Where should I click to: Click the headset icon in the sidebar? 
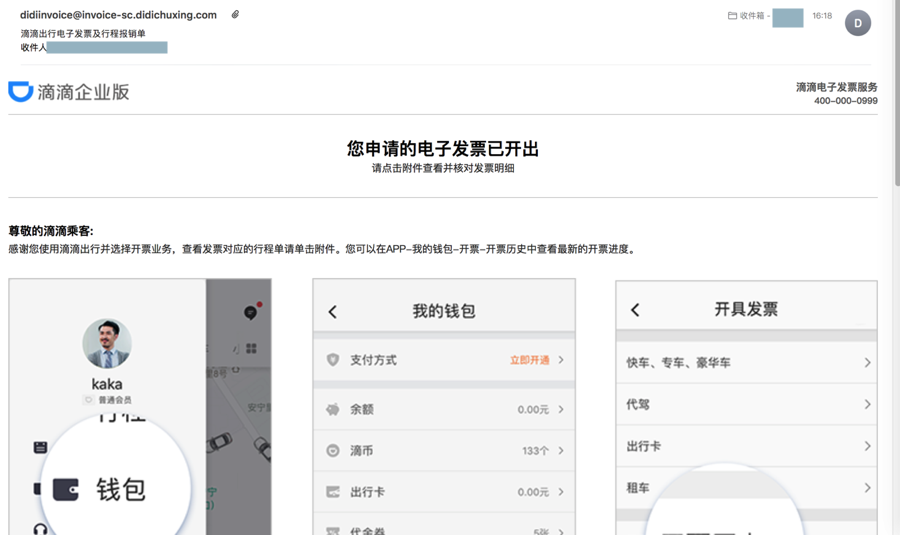tap(40, 529)
